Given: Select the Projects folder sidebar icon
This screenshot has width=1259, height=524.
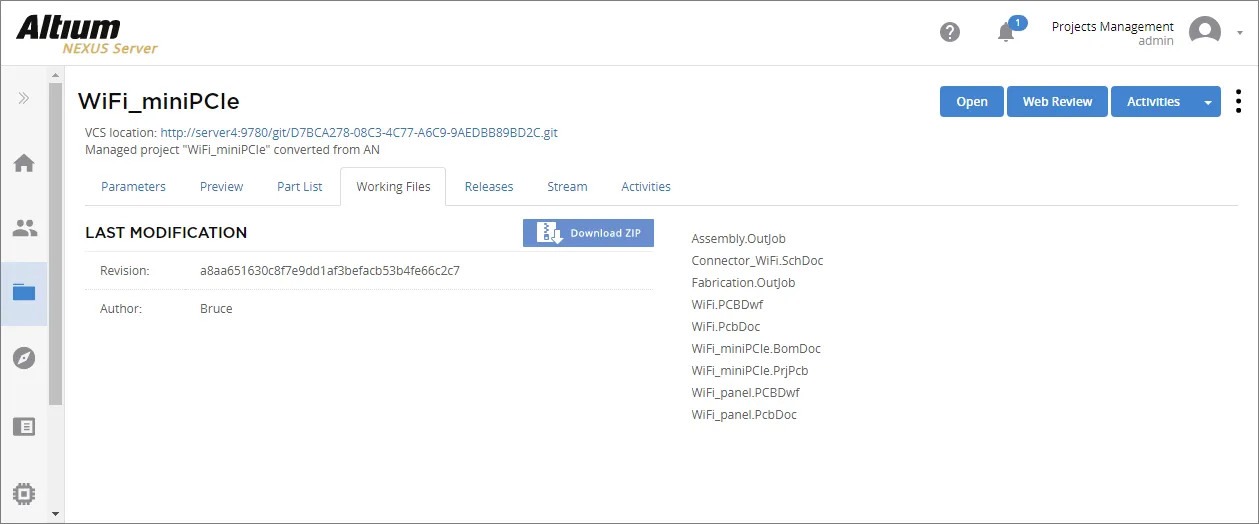Looking at the screenshot, I should (x=24, y=293).
